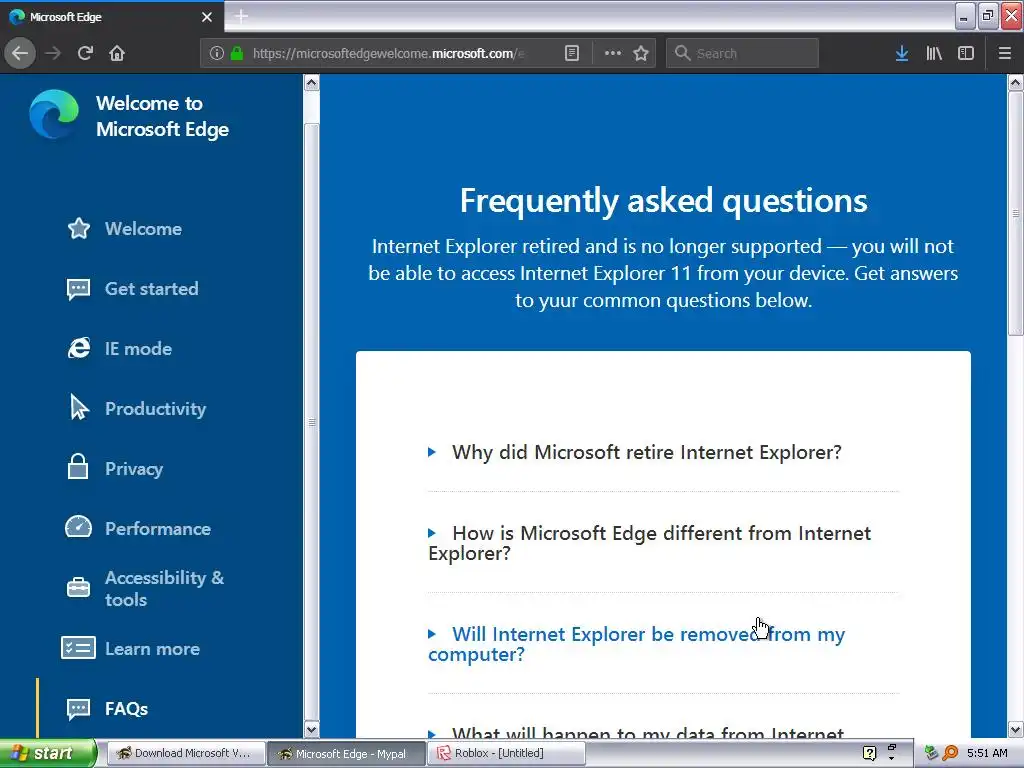
Task: Click the orange magnifier tray icon
Action: [x=950, y=753]
